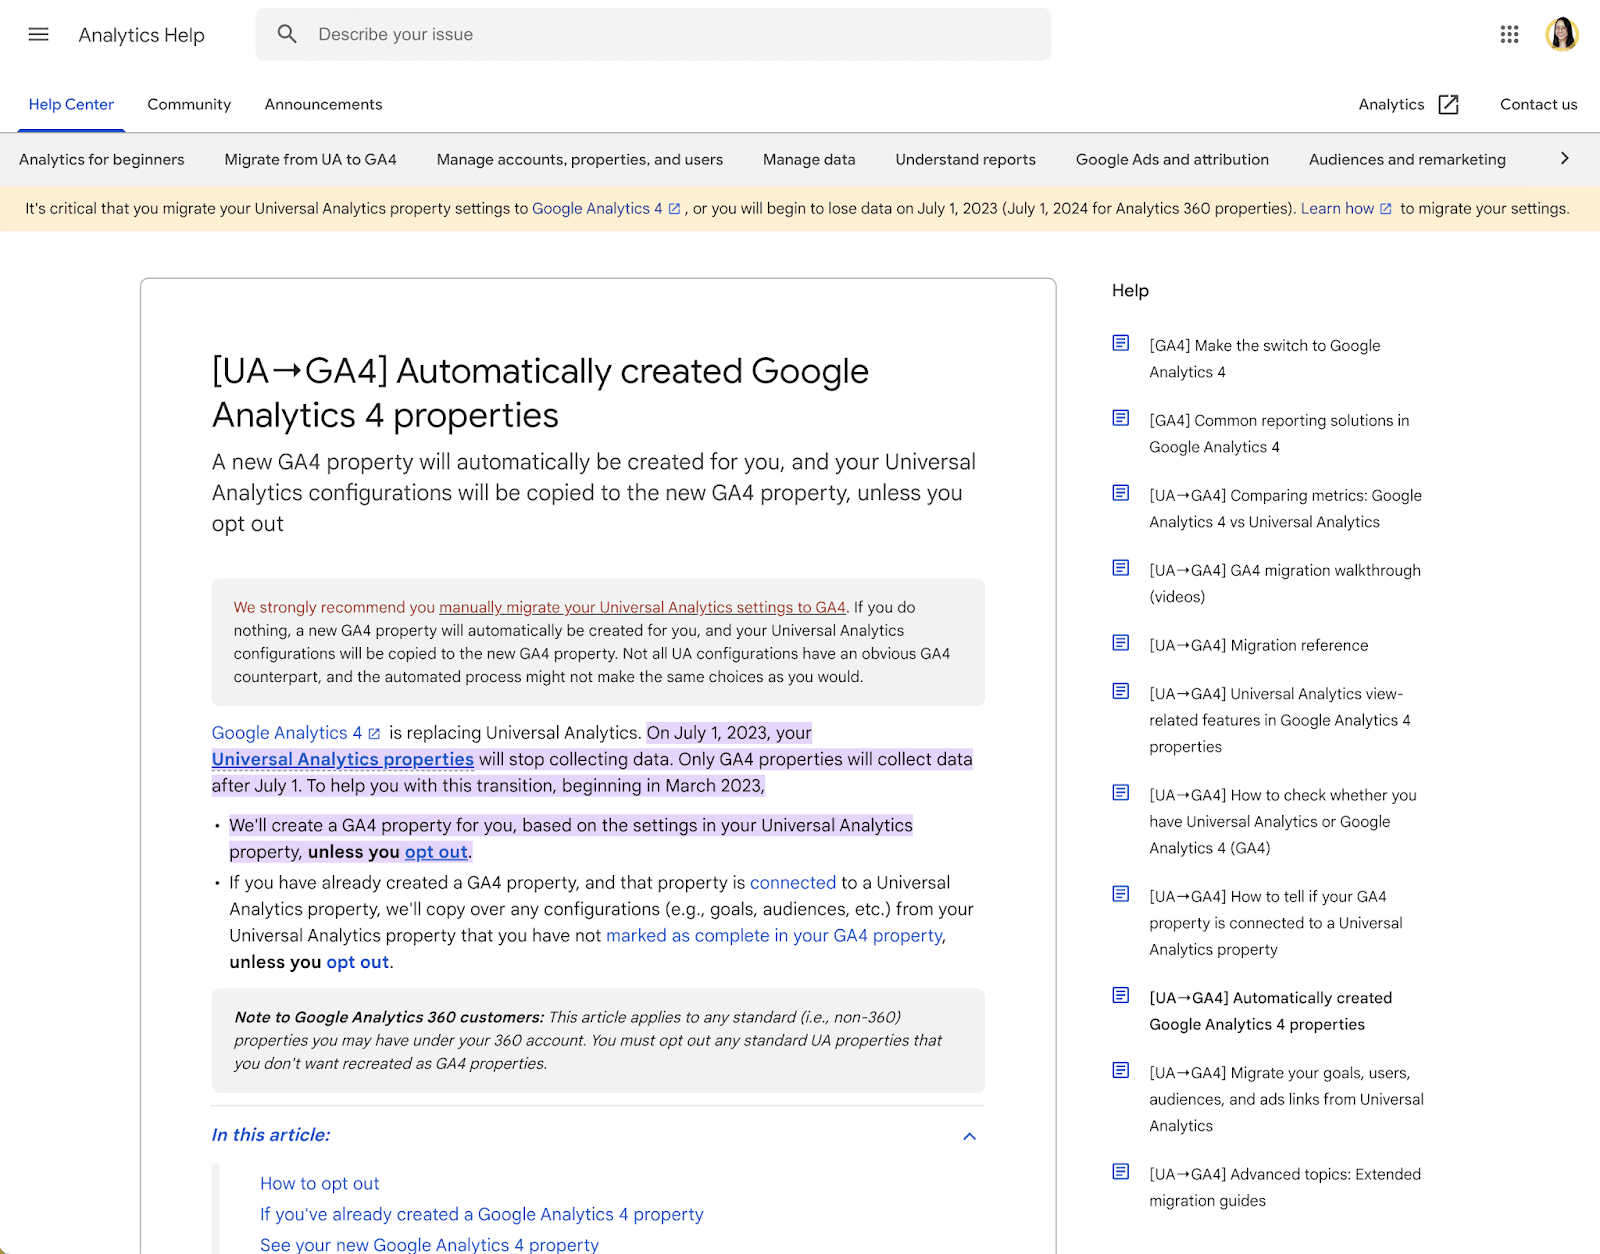This screenshot has height=1254, width=1600.
Task: Switch to the Community tab
Action: point(189,104)
